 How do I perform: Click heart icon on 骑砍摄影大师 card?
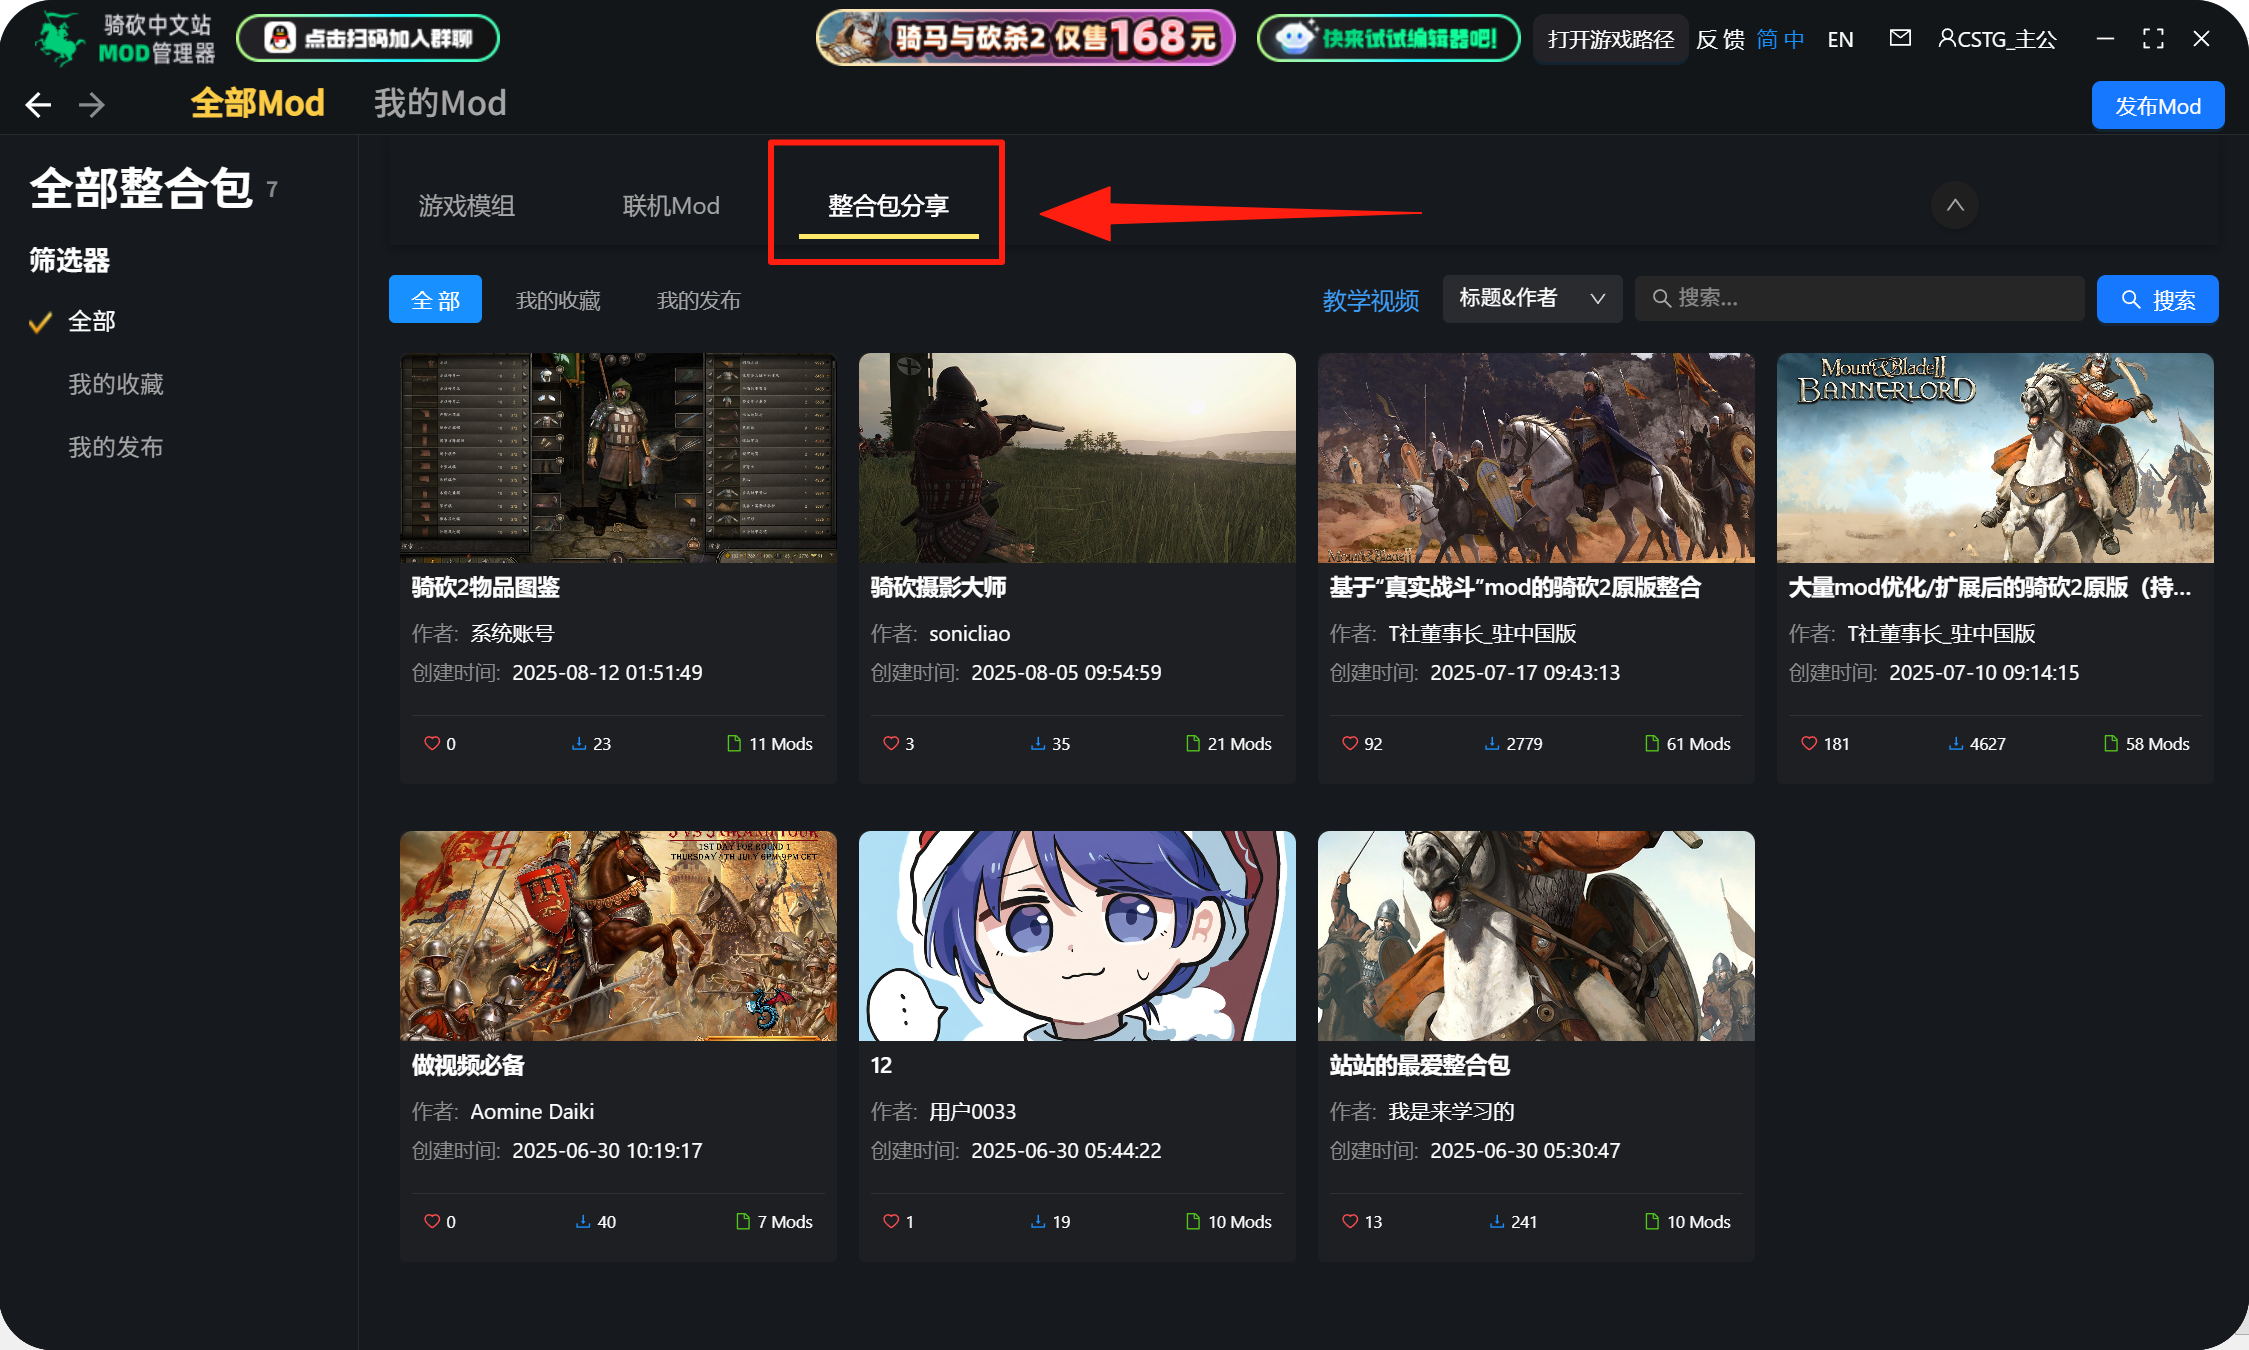[890, 743]
